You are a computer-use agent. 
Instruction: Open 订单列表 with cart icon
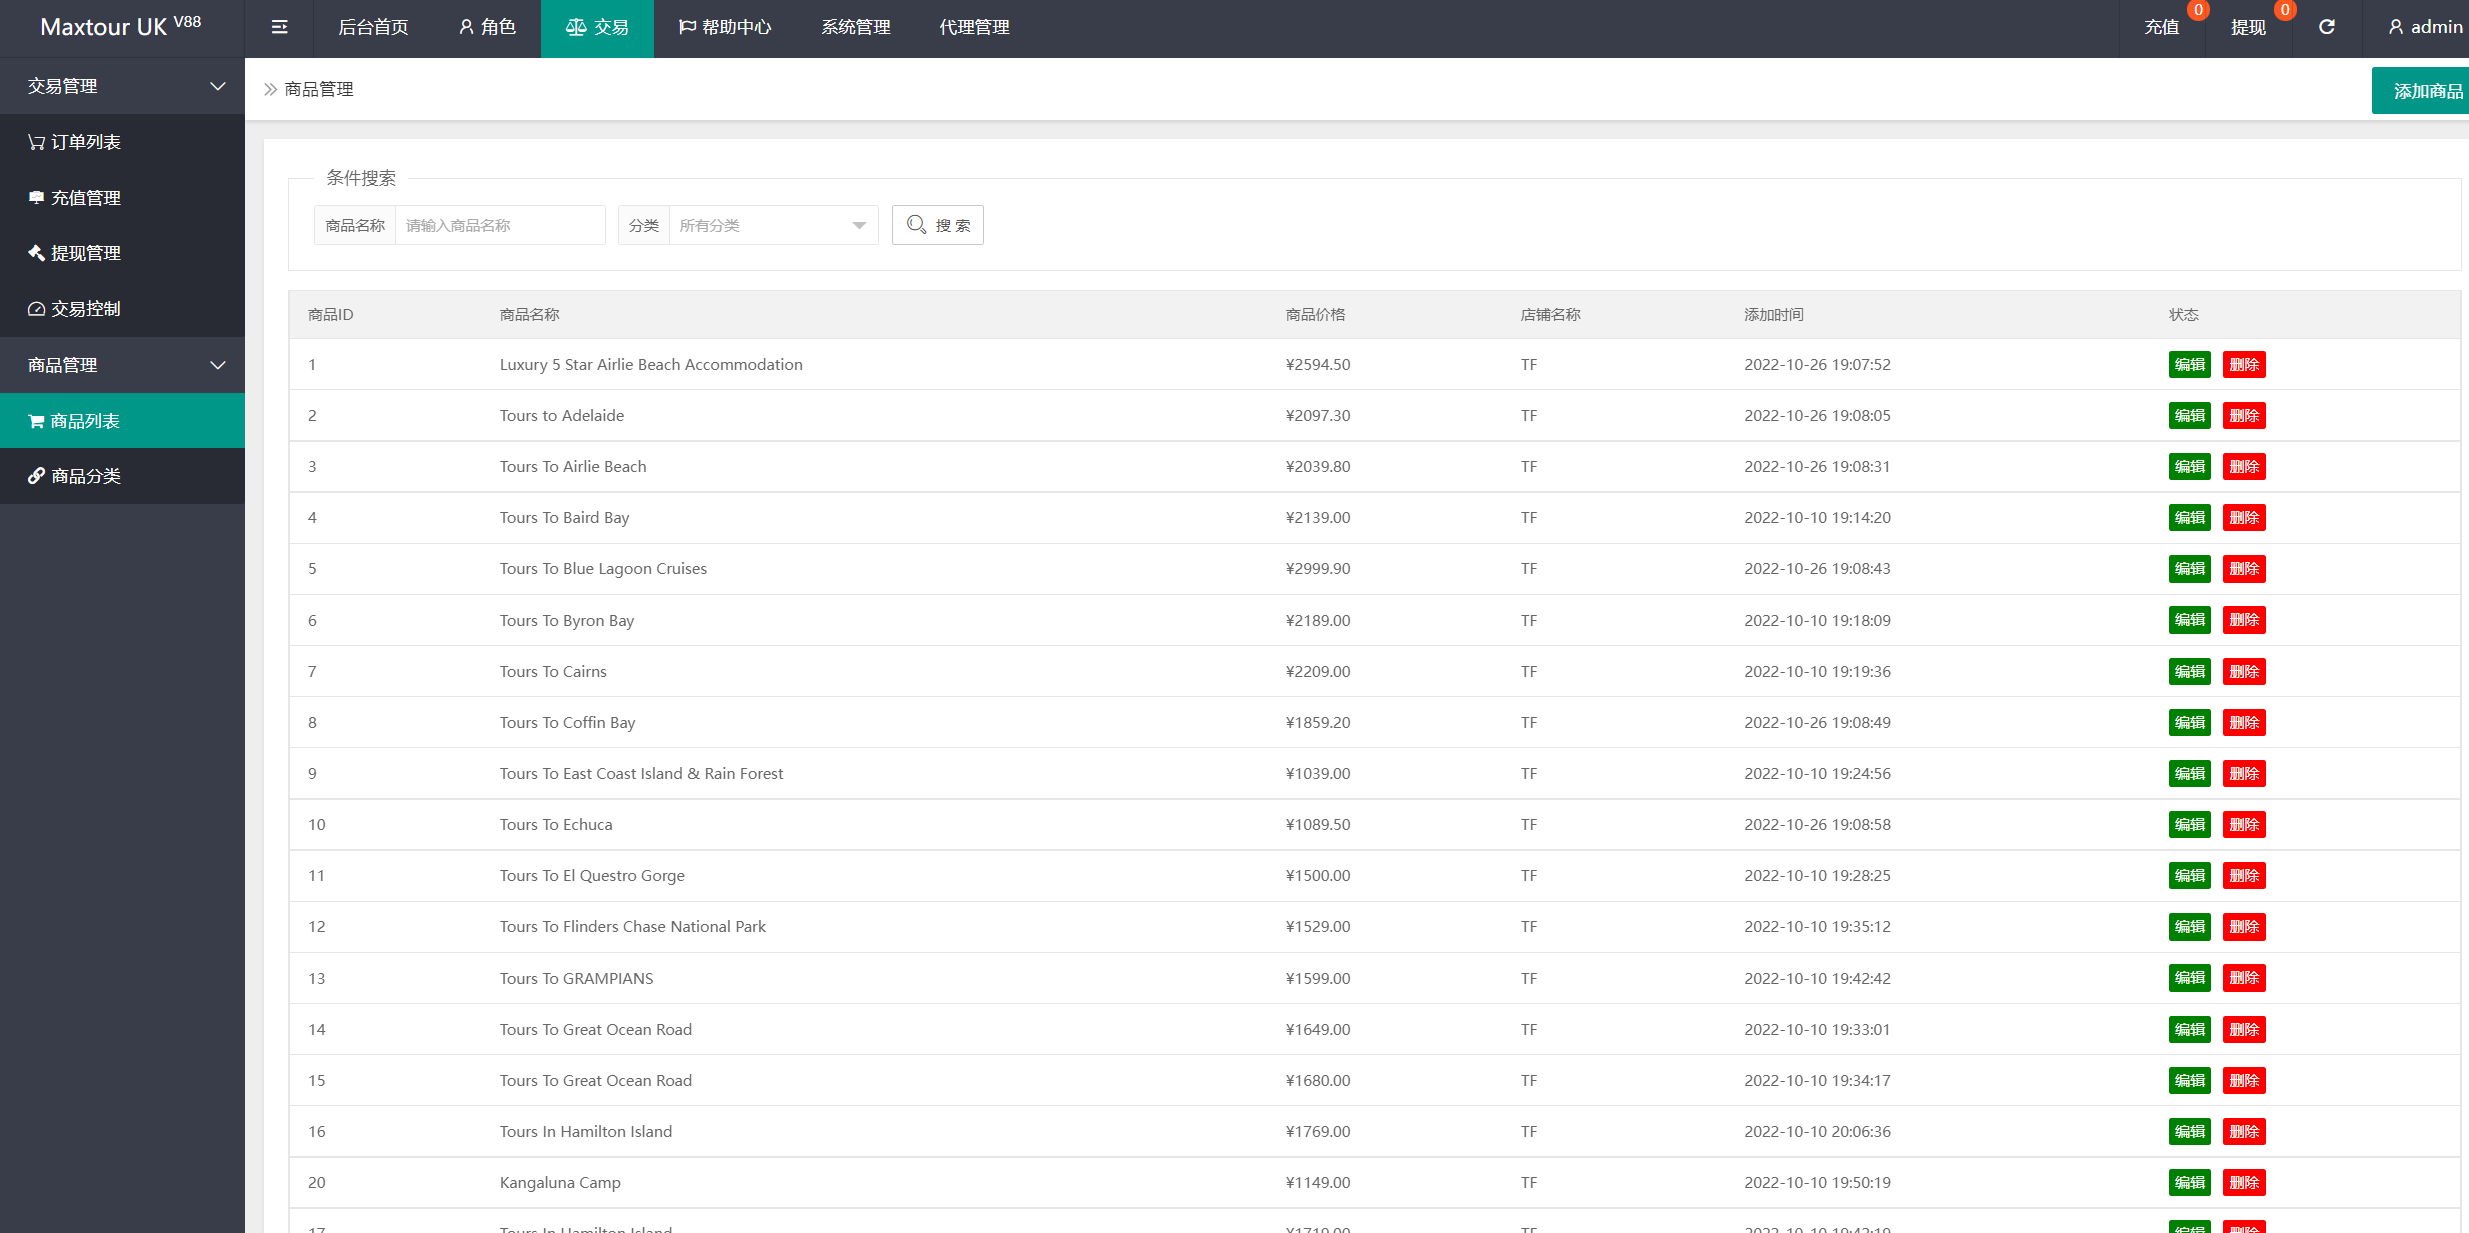click(85, 142)
